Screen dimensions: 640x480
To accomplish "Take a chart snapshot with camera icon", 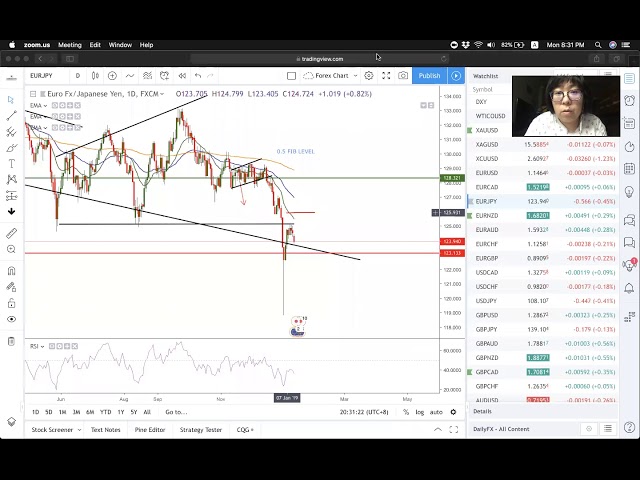I will 403,76.
